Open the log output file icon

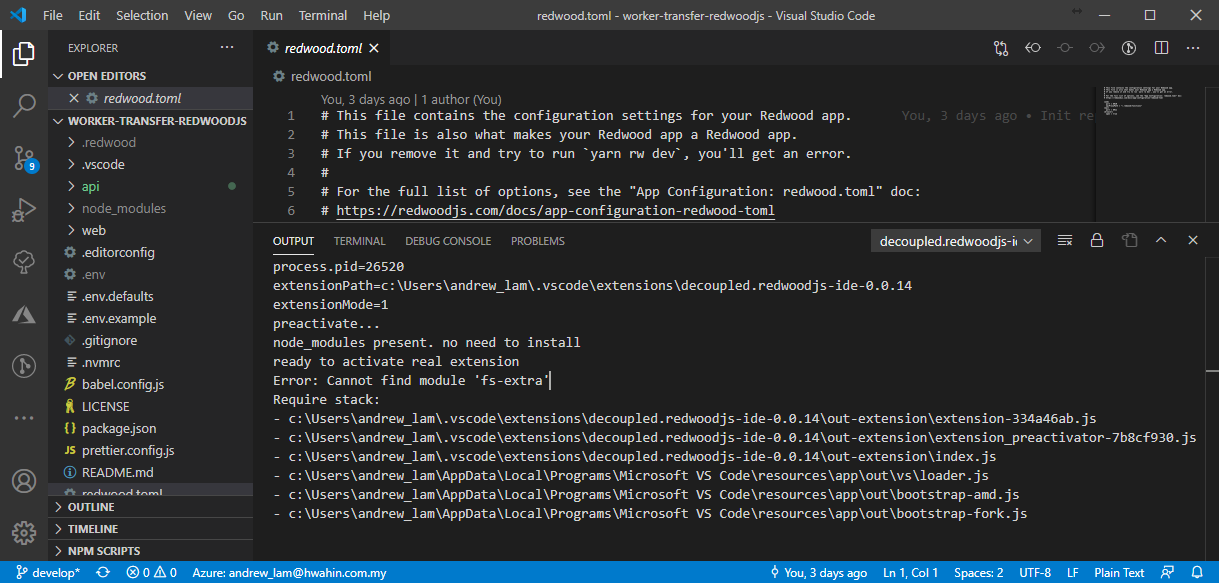pyautogui.click(x=1129, y=241)
